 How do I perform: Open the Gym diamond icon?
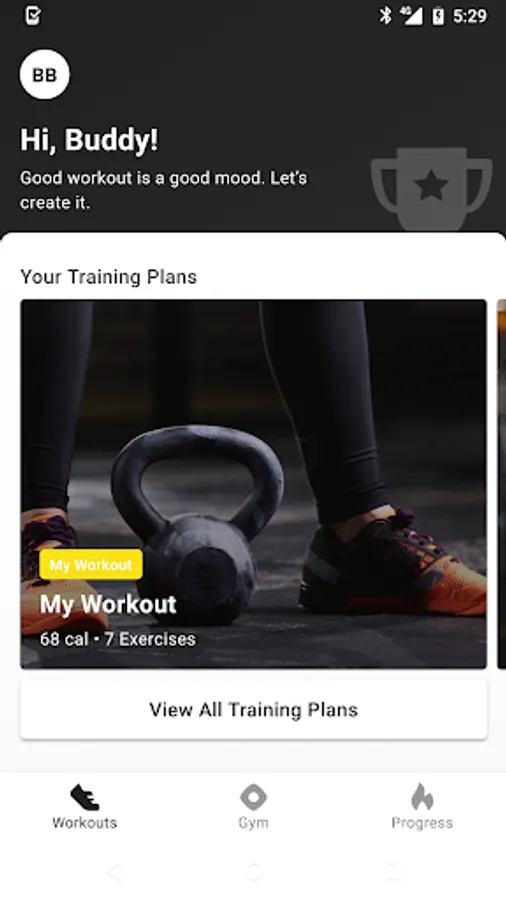(x=254, y=797)
